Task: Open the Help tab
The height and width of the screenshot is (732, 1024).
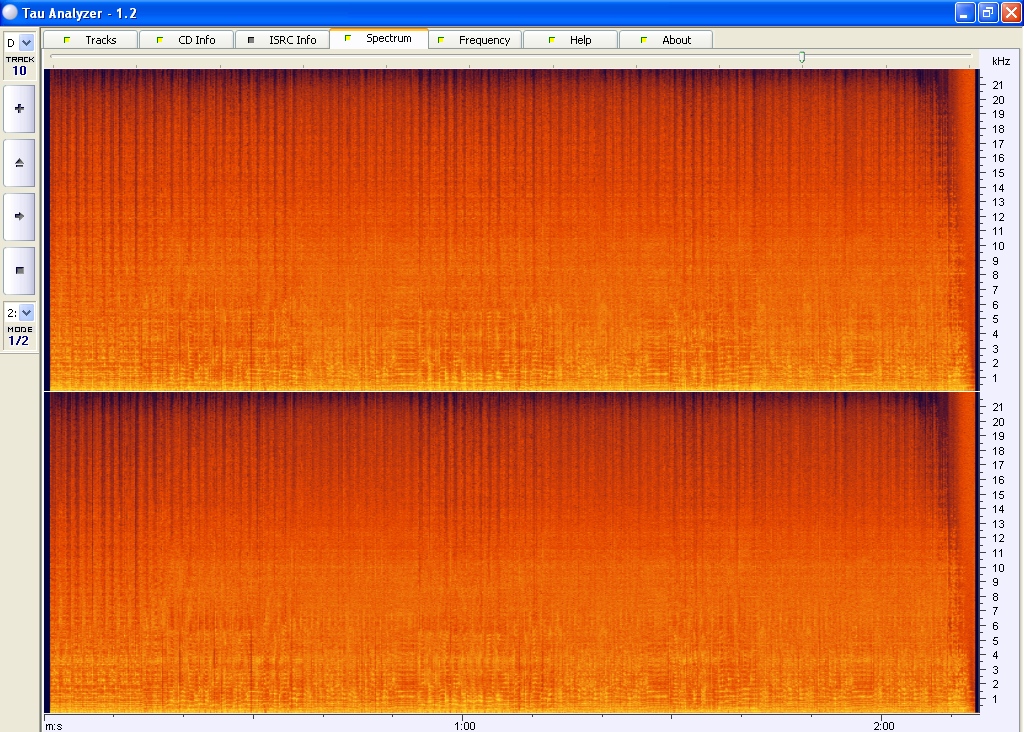Action: point(570,40)
